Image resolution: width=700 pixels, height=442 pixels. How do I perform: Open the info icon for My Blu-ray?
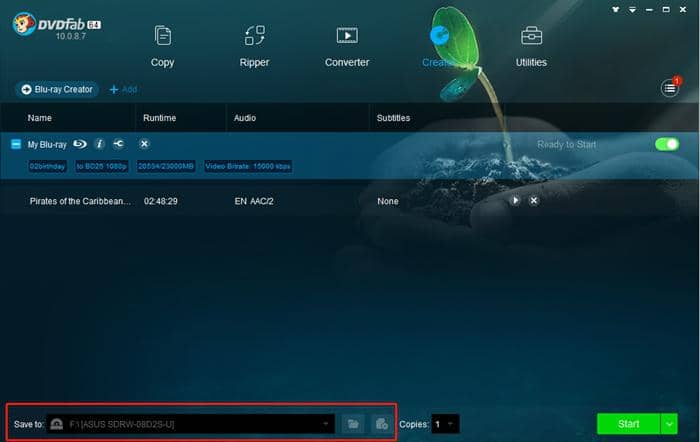pos(99,145)
